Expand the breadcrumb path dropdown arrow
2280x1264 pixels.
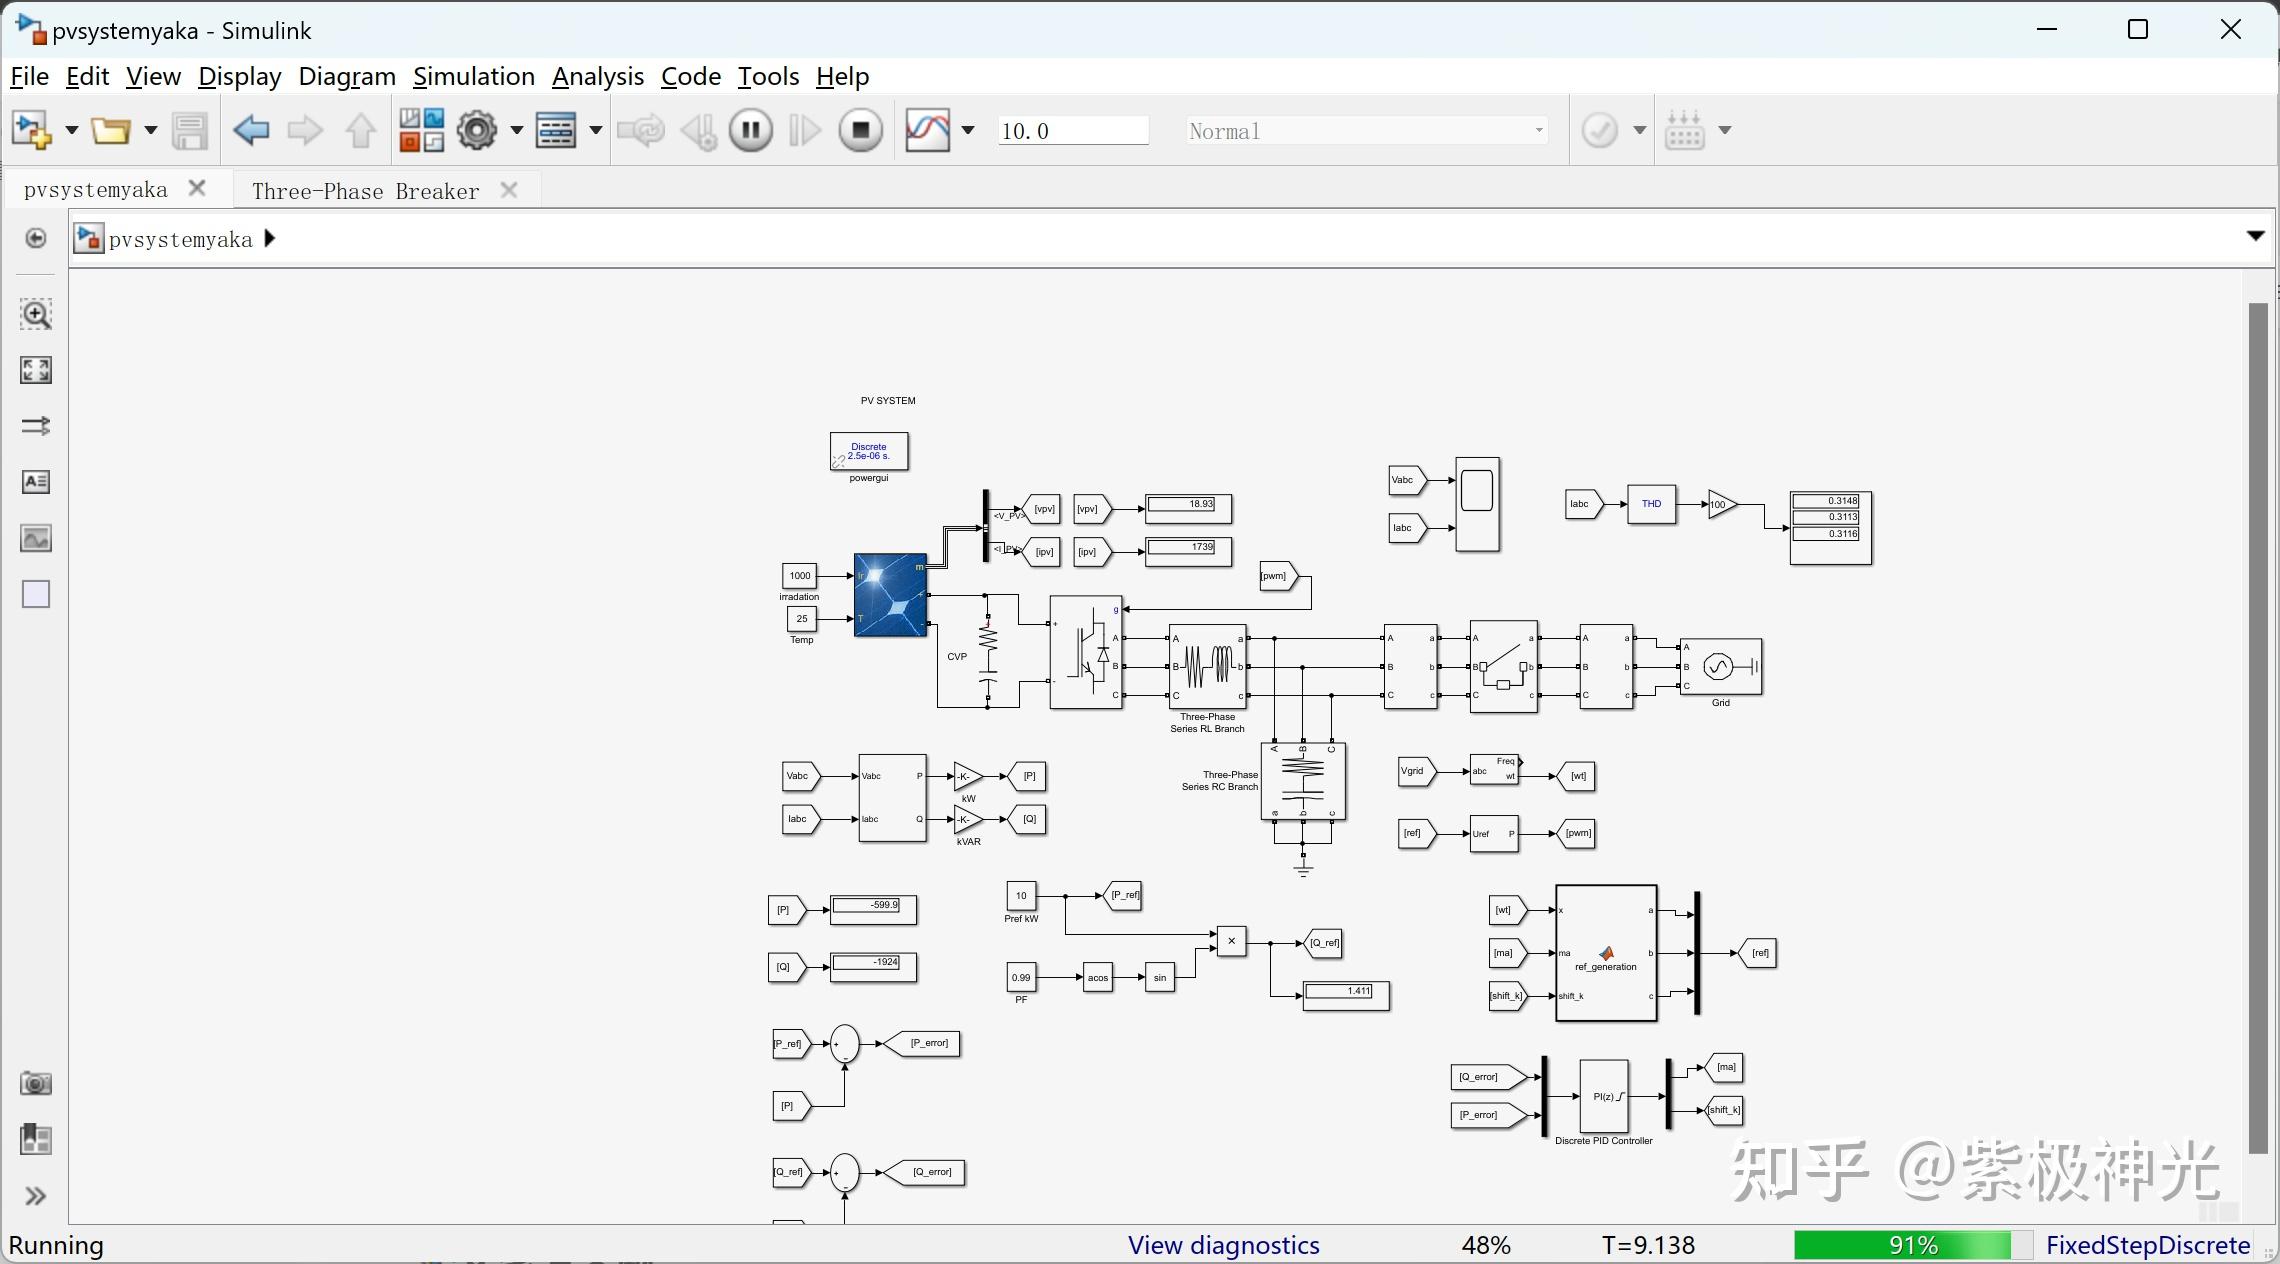pyautogui.click(x=2255, y=236)
